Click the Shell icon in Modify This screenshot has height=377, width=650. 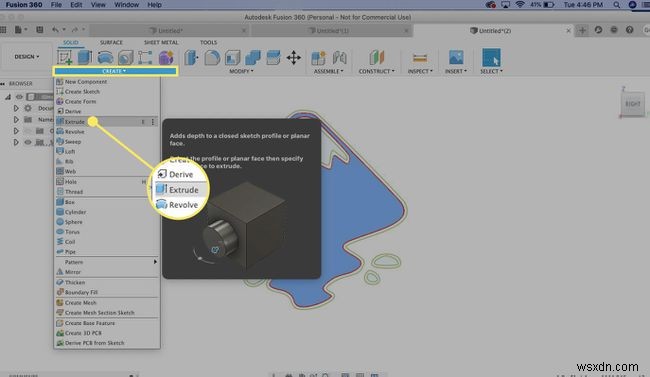click(233, 58)
